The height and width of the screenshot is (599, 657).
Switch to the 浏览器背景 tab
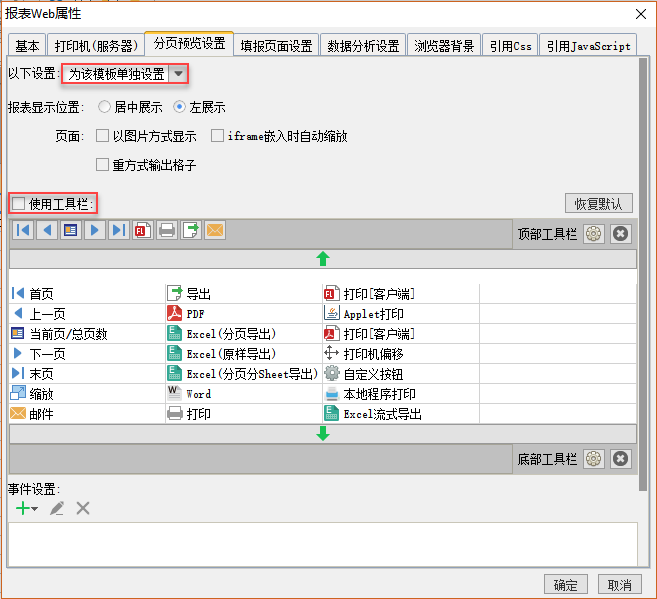tap(444, 45)
